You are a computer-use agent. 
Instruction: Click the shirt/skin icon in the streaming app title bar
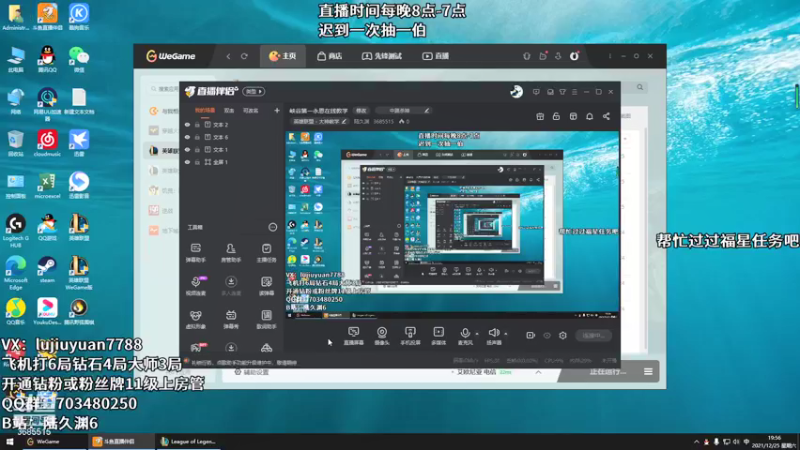point(562,92)
